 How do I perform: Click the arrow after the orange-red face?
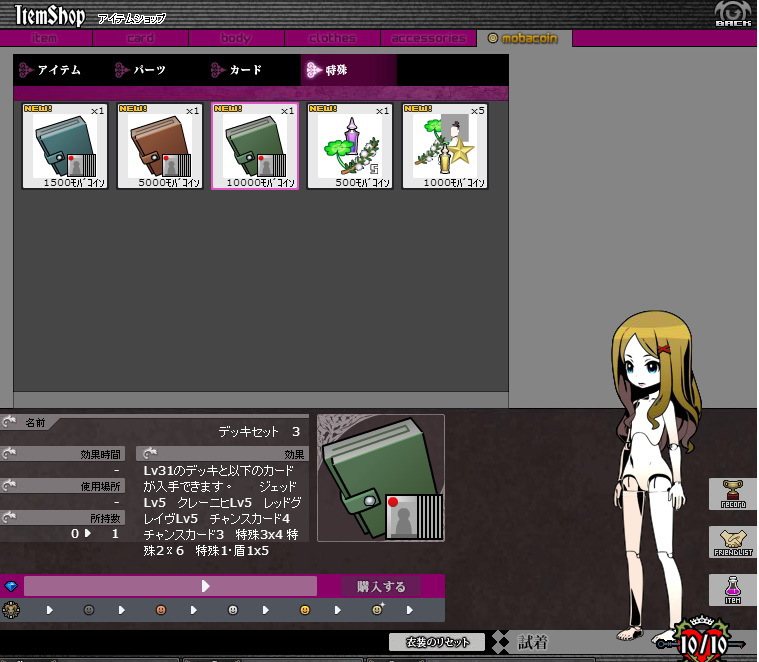(x=194, y=610)
